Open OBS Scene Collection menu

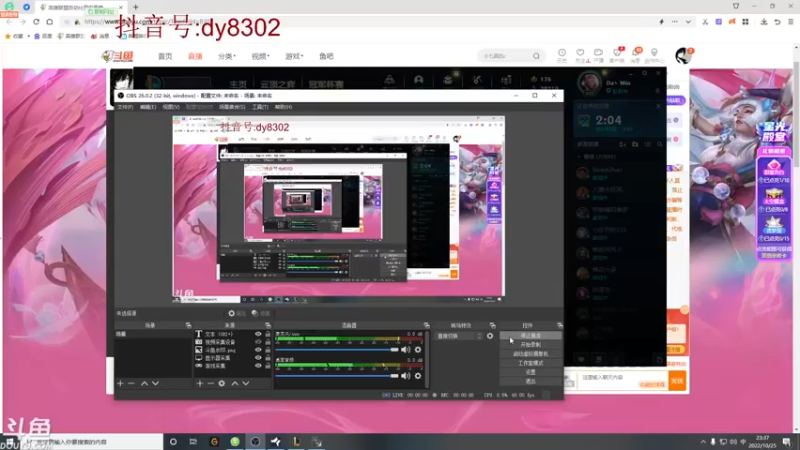232,107
